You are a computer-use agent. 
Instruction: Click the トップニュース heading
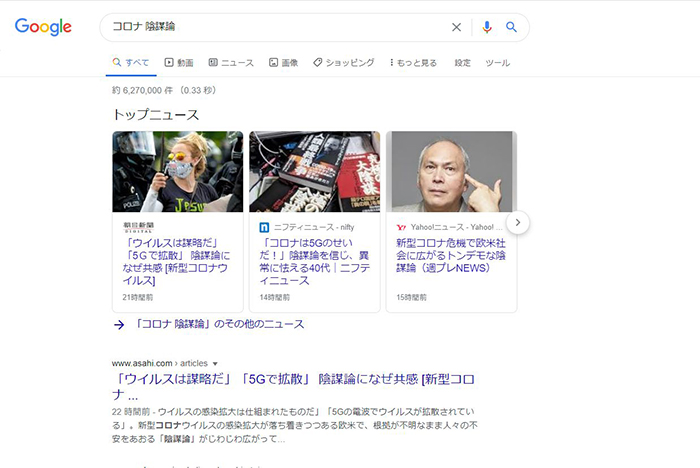tap(156, 115)
